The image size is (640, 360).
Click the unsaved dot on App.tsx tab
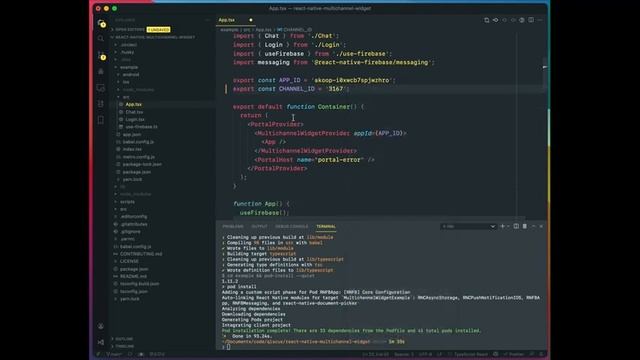251,20
